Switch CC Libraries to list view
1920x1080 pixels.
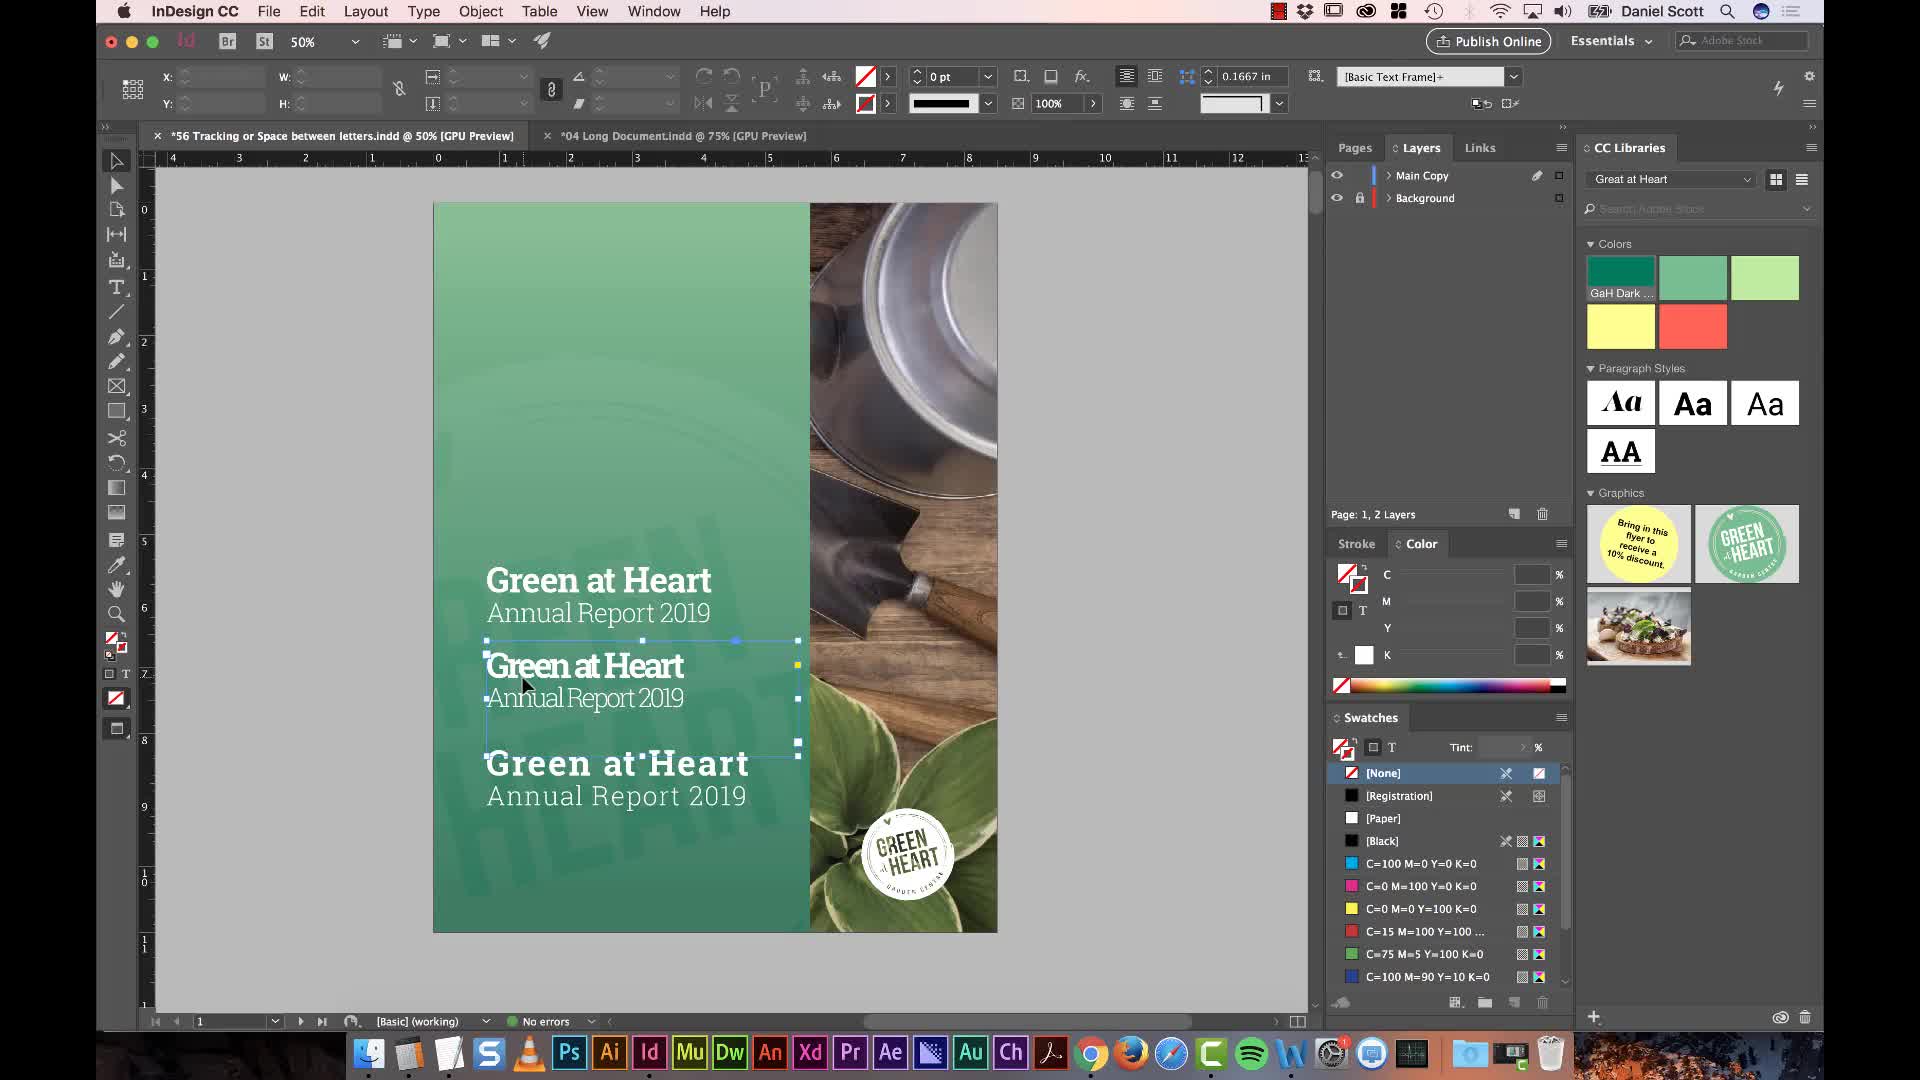[1802, 180]
